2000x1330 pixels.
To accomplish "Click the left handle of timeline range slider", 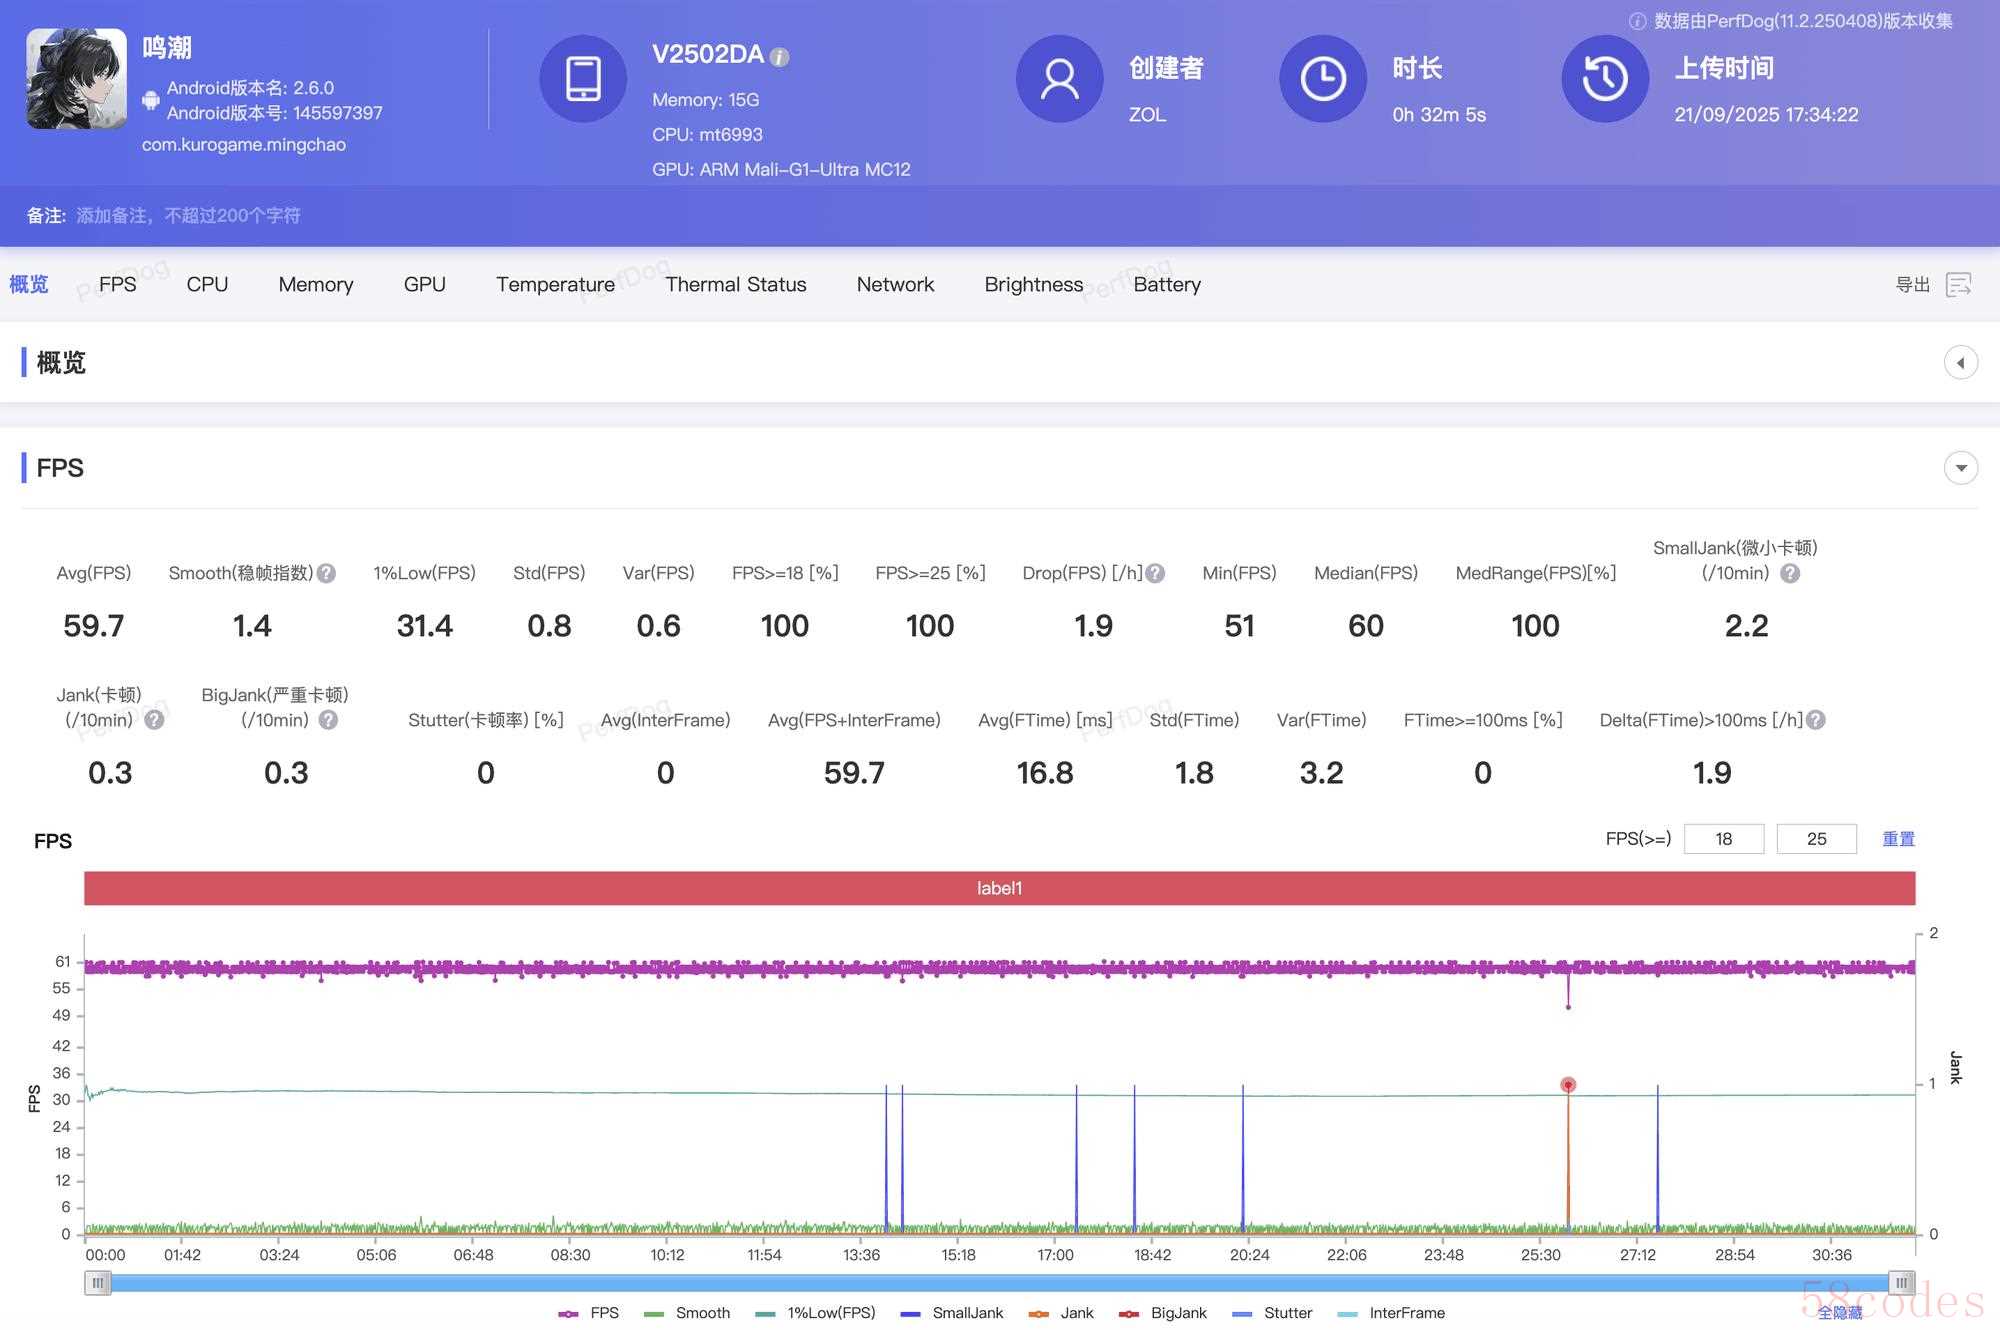I will pos(97,1283).
